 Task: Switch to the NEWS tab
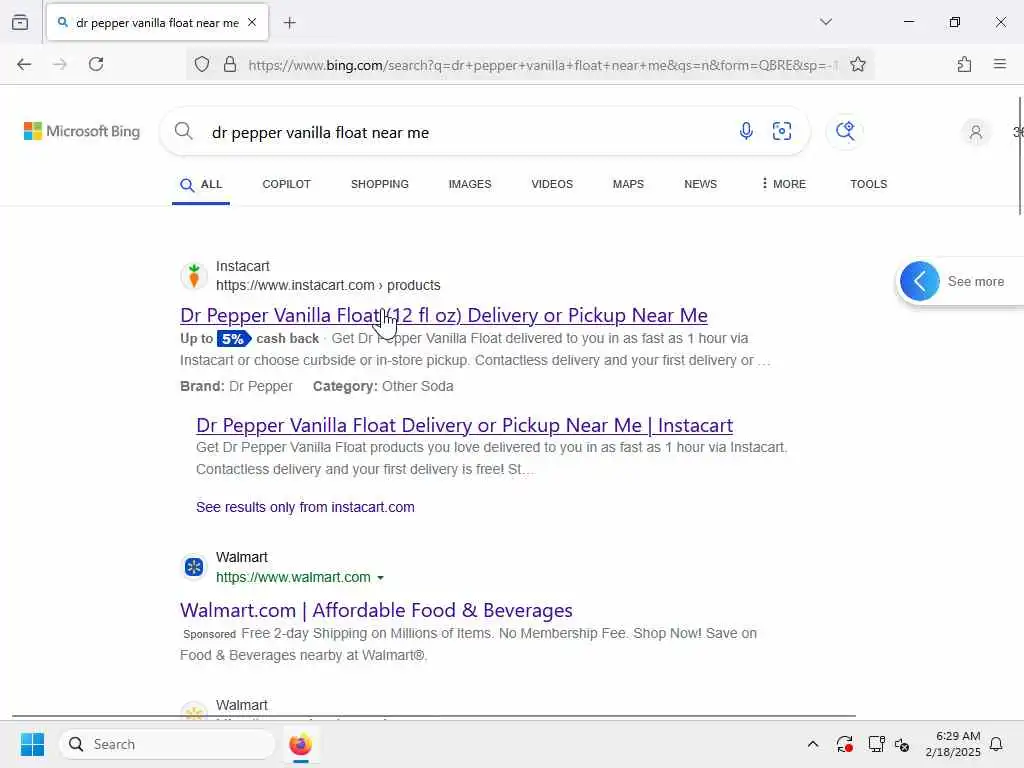(700, 184)
